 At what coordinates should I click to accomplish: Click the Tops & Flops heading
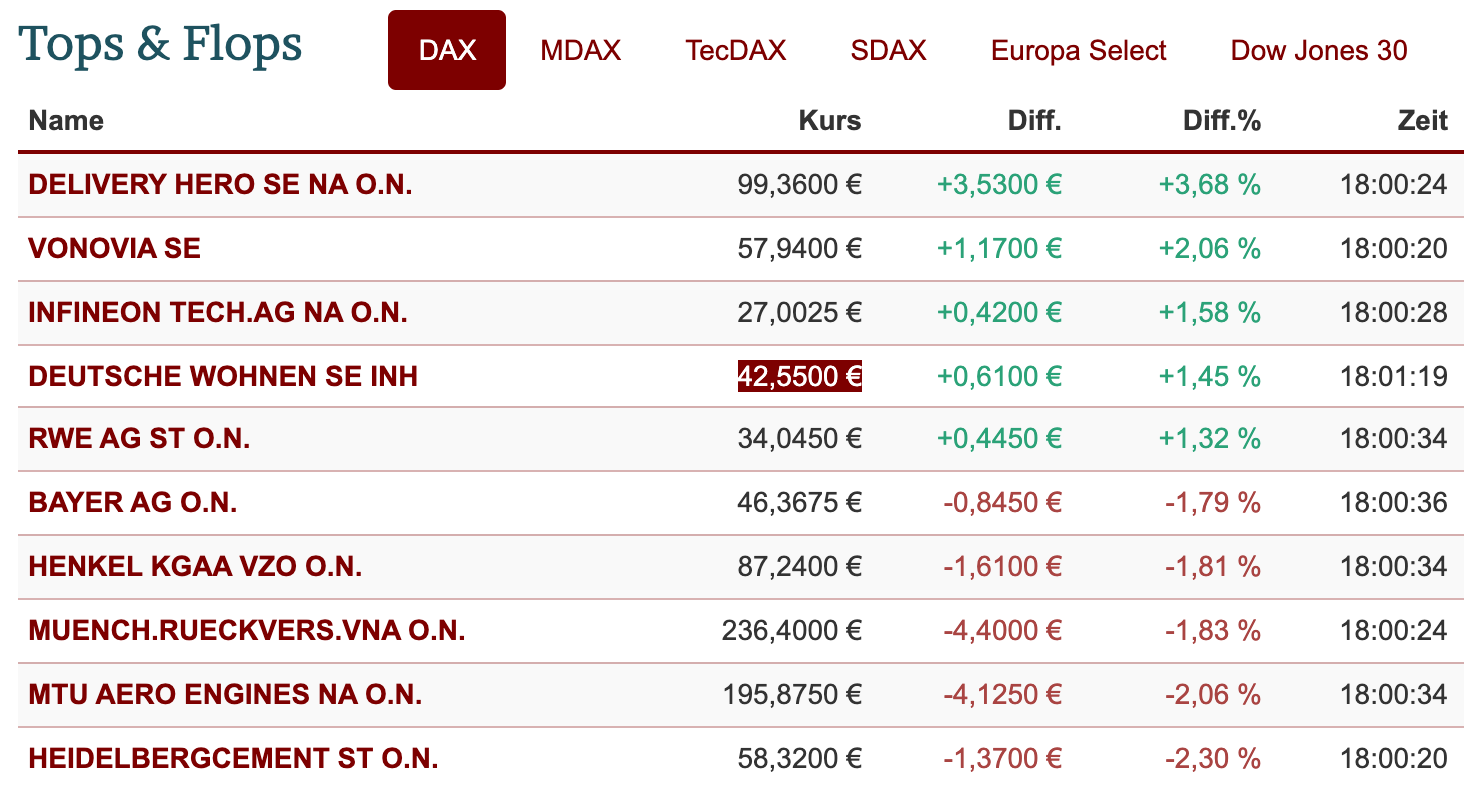tap(160, 44)
